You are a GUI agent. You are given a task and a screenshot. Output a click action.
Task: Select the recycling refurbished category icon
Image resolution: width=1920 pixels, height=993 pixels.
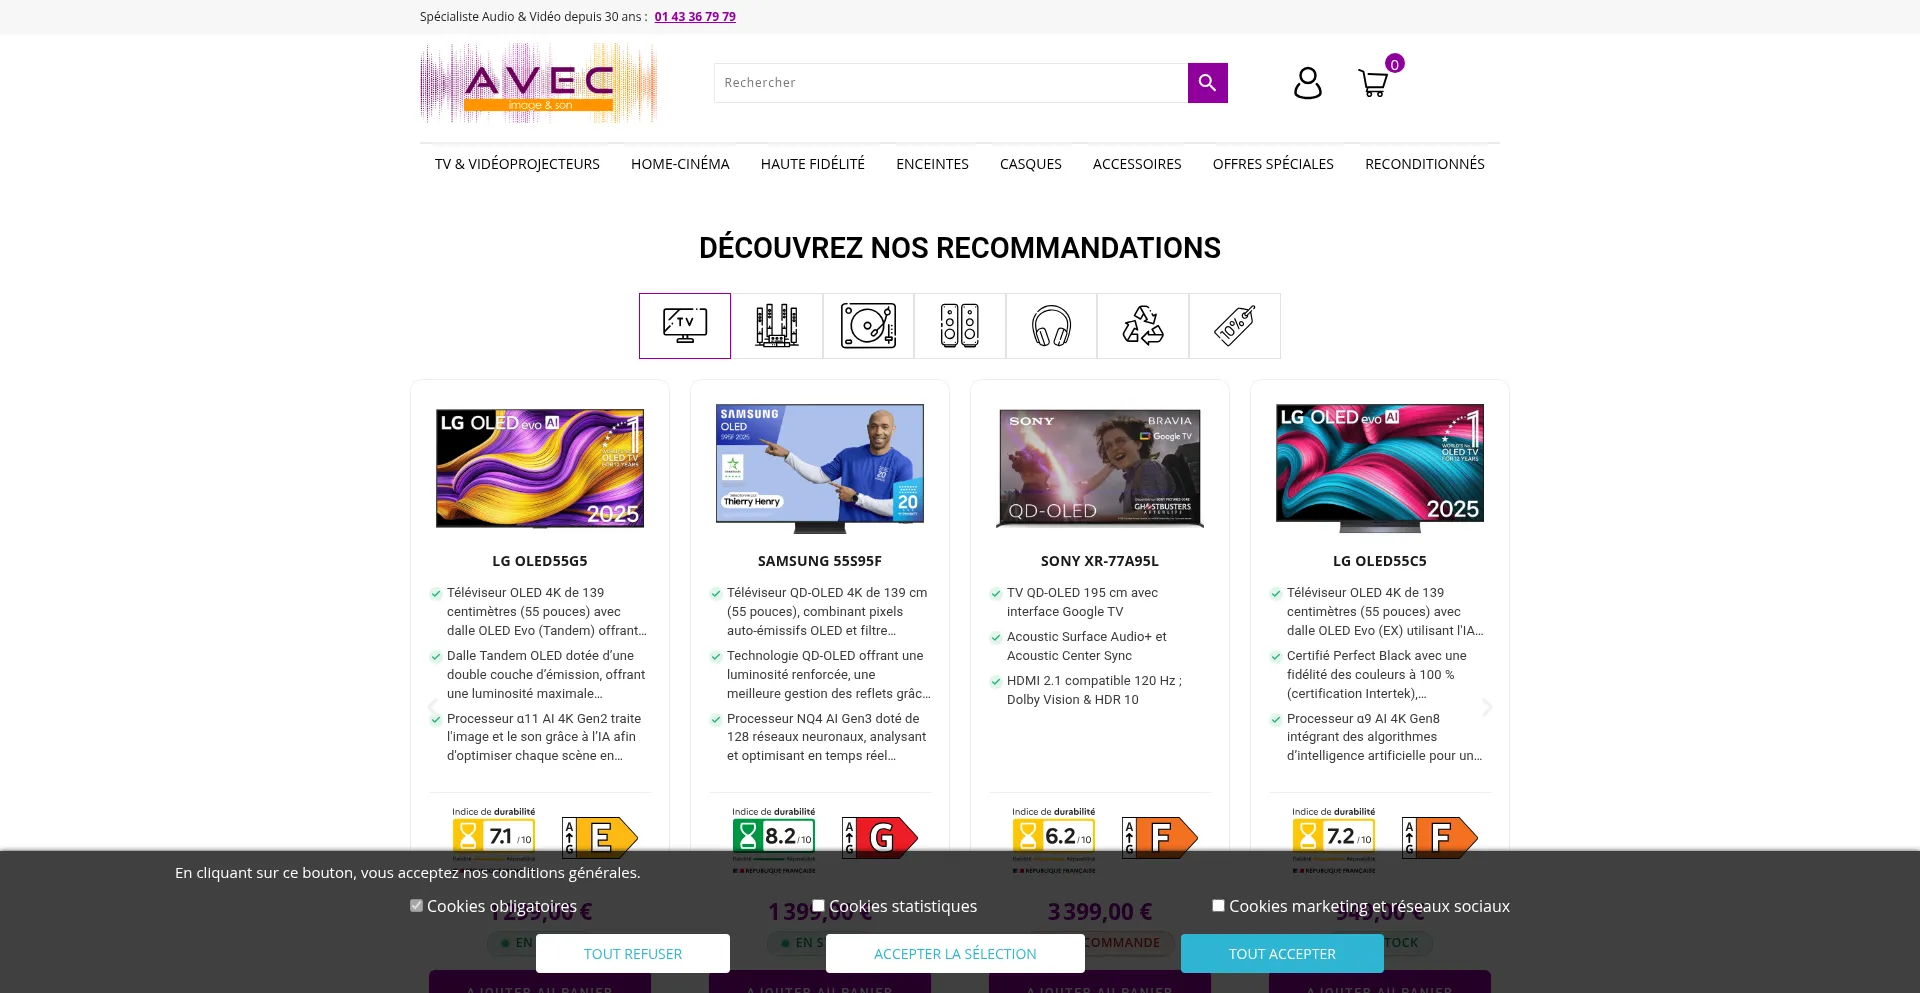(1143, 326)
